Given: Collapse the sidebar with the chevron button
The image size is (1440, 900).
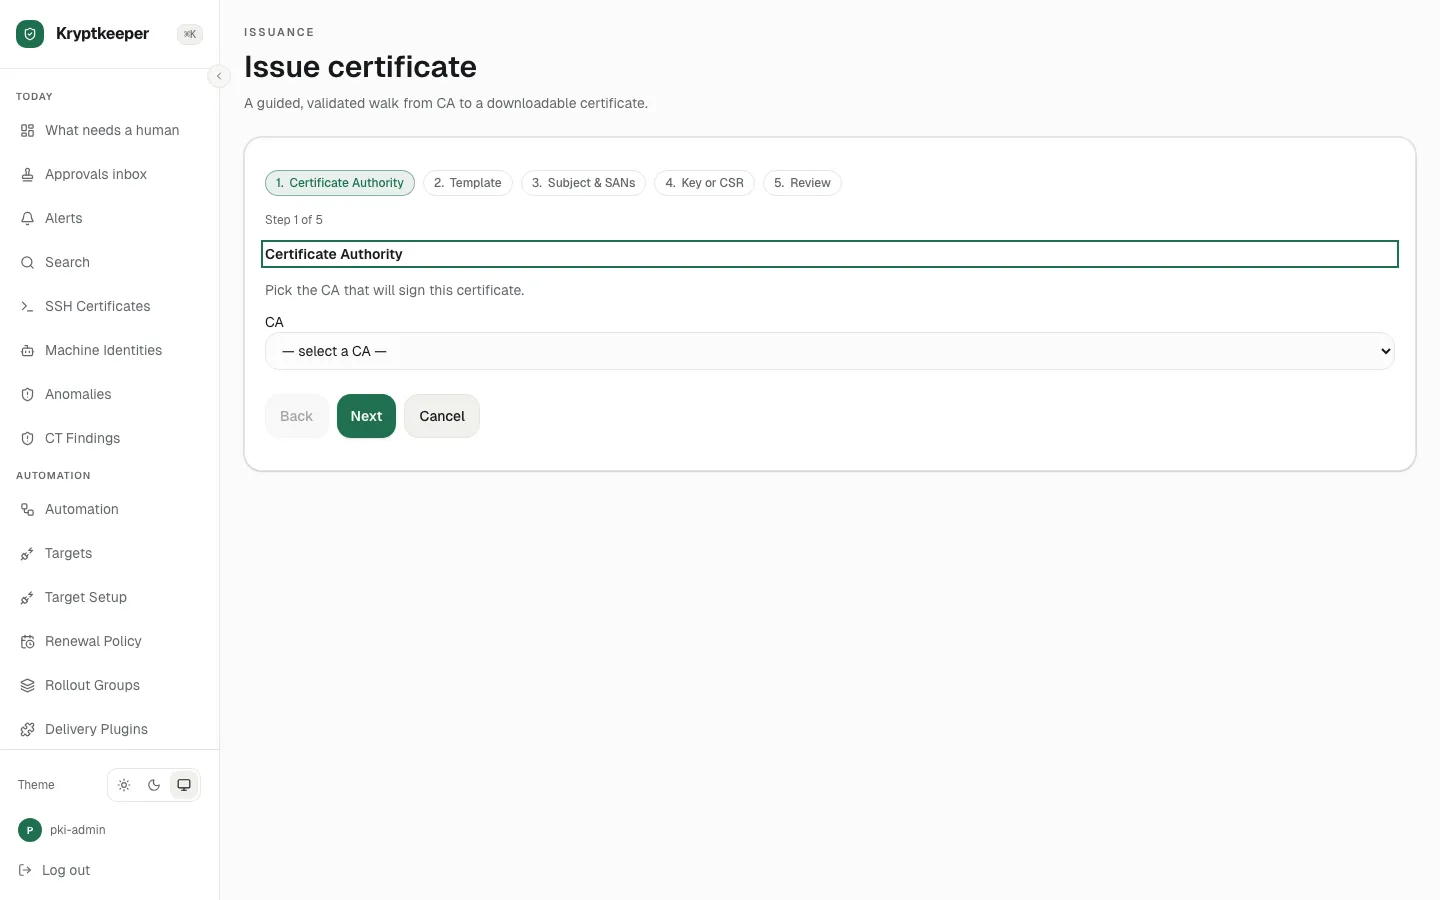Looking at the screenshot, I should (219, 76).
